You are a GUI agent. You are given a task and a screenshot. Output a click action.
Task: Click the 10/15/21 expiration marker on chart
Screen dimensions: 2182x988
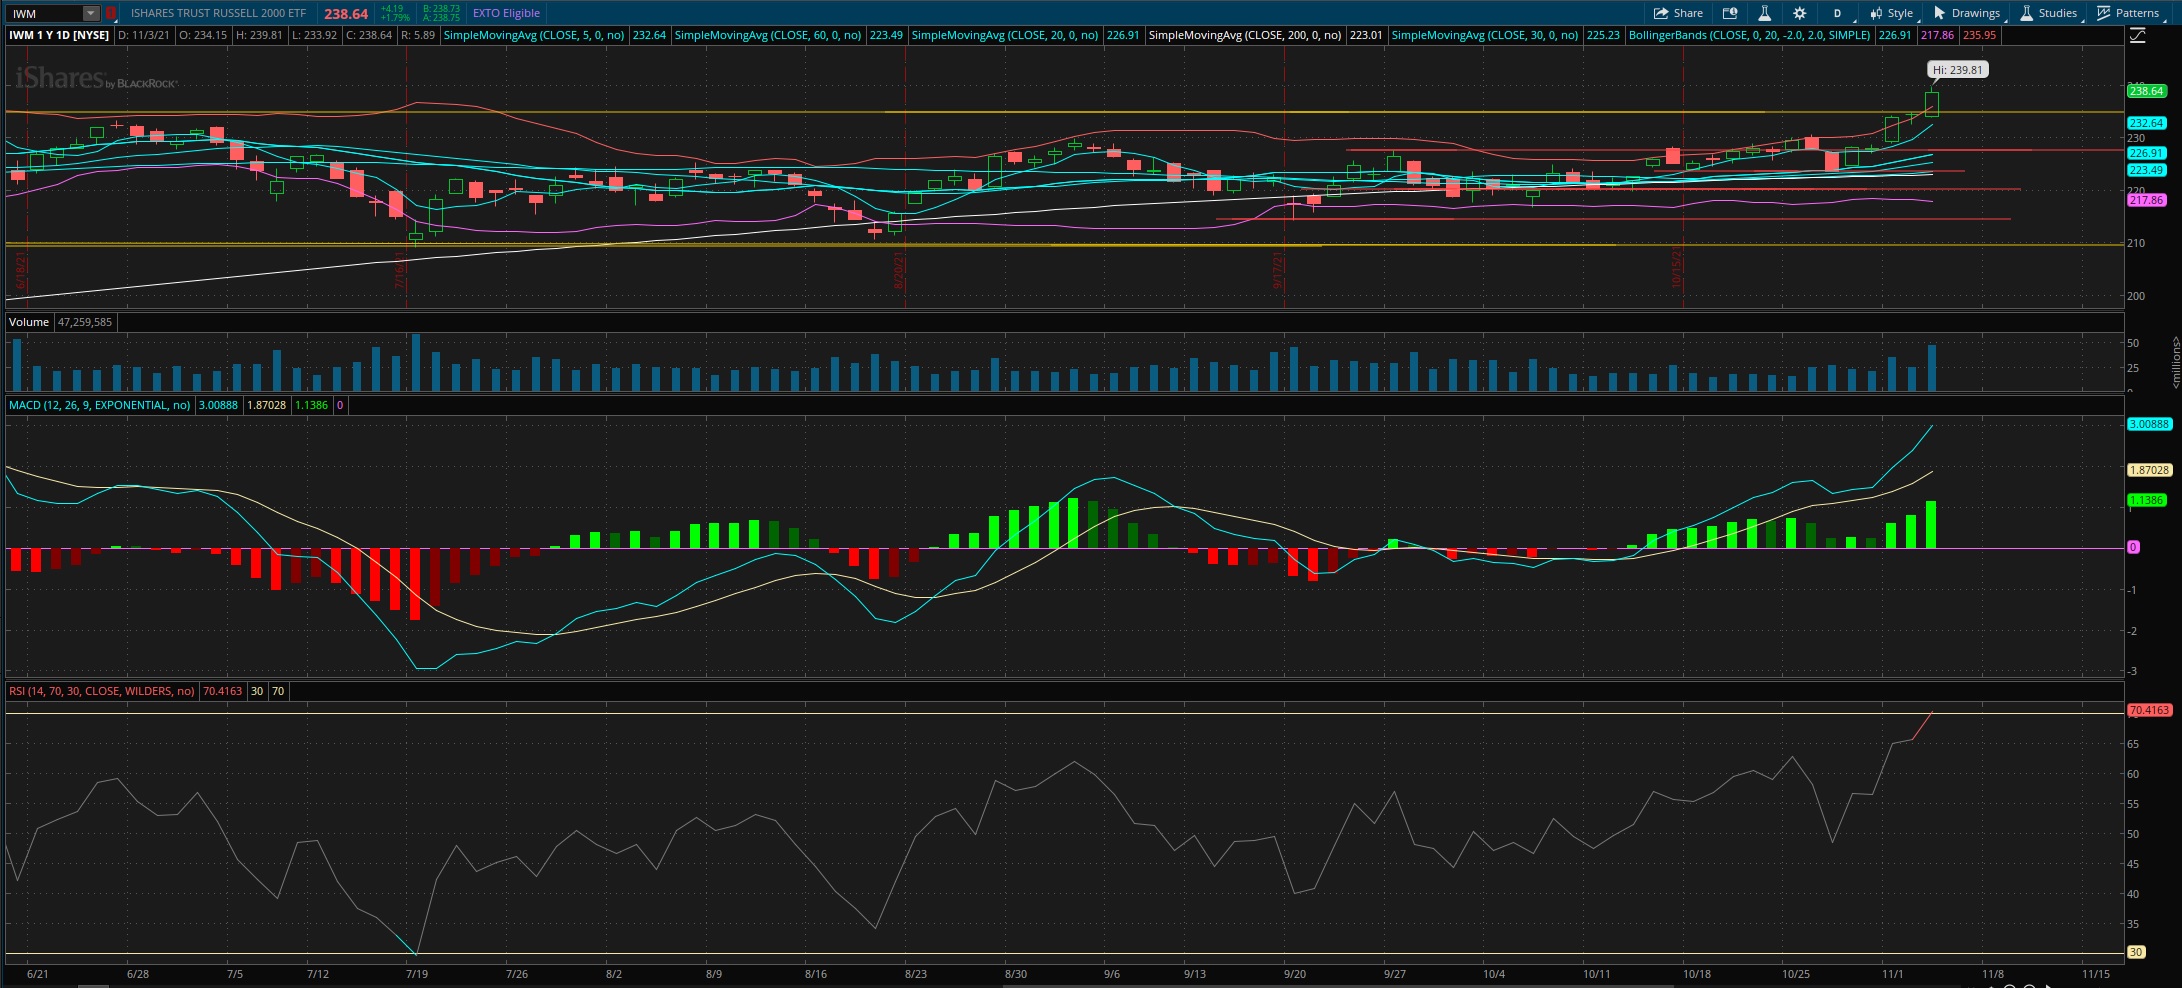point(1677,268)
